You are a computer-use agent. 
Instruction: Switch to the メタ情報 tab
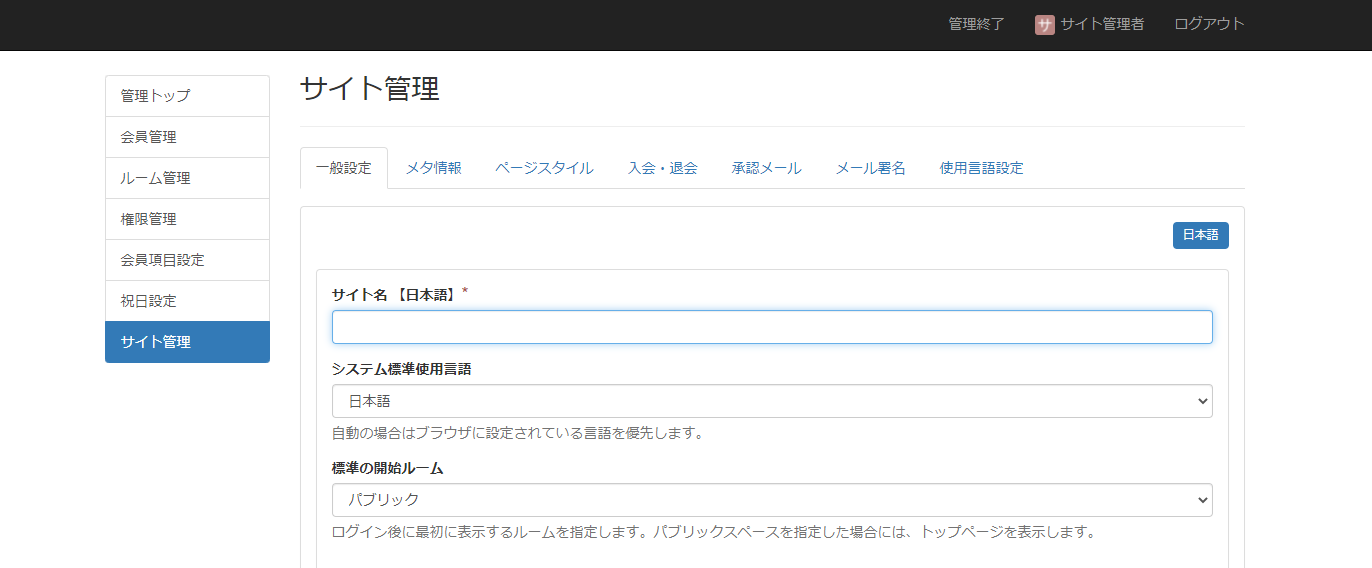click(x=433, y=168)
